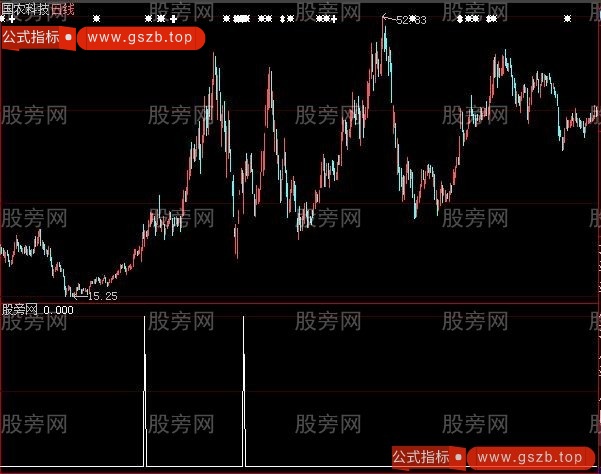Click the second white signal spike in indicator panel
The width and height of the screenshot is (601, 474).
[x=244, y=391]
